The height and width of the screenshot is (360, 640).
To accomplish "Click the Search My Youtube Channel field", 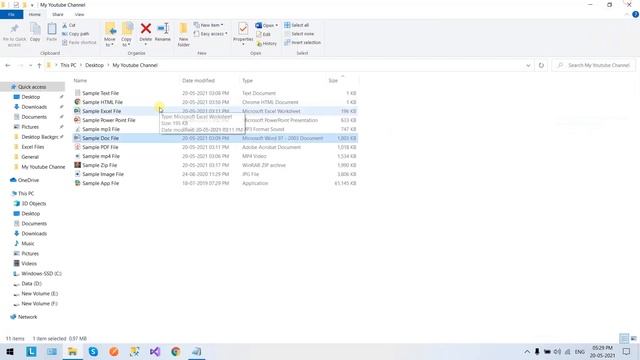I will (594, 65).
